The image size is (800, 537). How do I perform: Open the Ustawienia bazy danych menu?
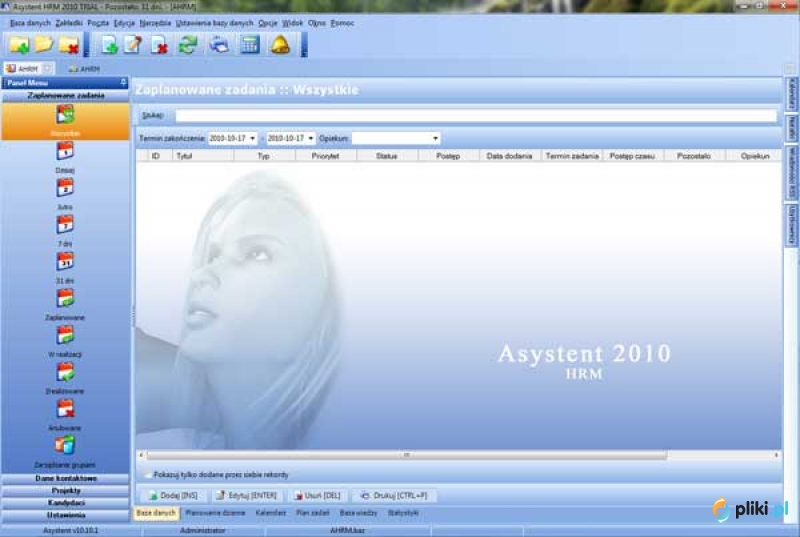coord(214,23)
